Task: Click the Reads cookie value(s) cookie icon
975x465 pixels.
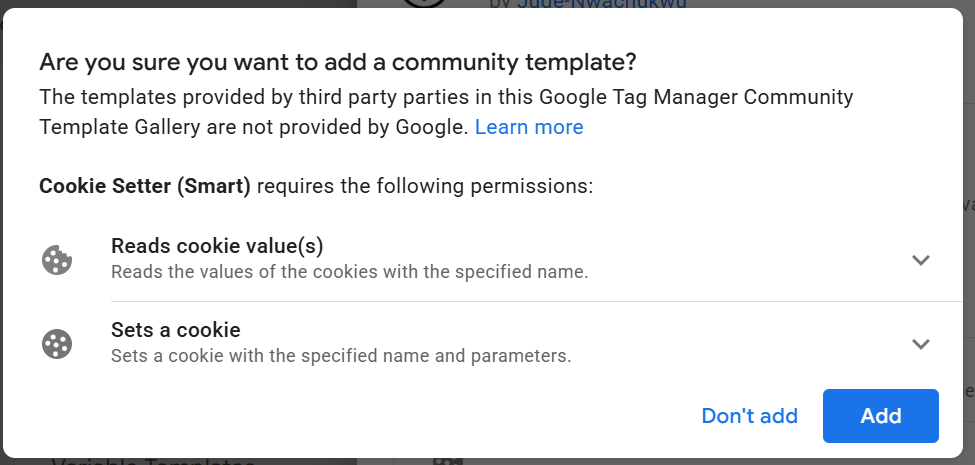Action: point(56,260)
